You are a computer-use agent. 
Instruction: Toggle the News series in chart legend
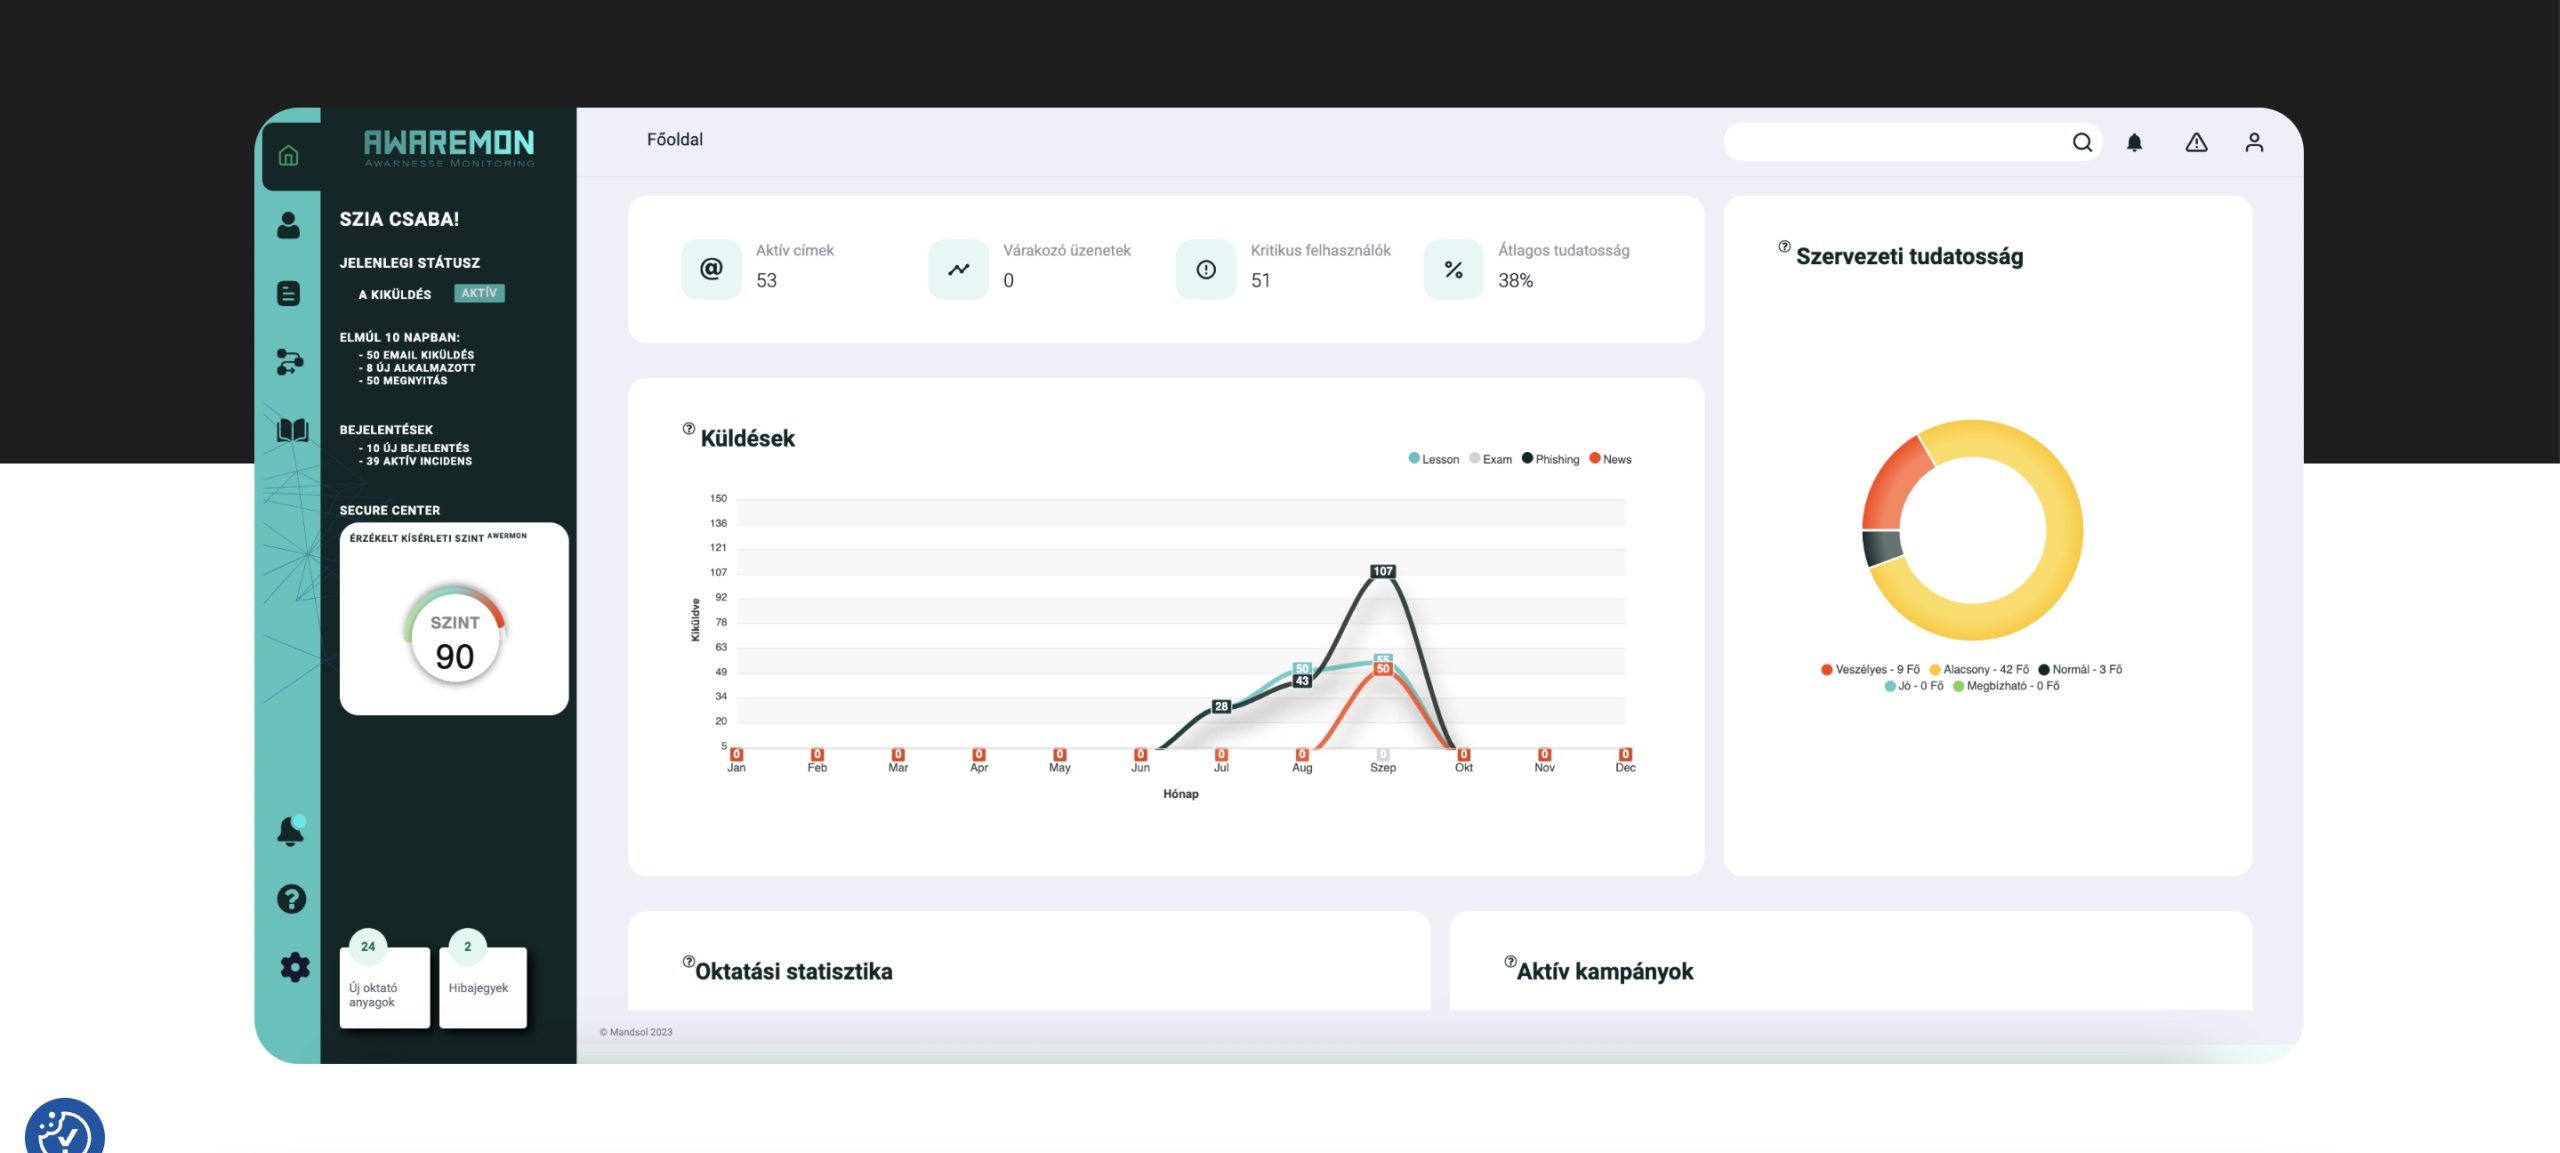click(1610, 459)
